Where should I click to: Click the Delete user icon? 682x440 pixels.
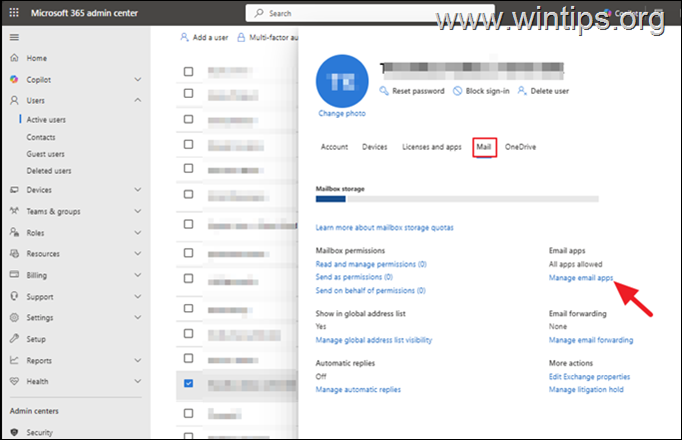pyautogui.click(x=522, y=90)
